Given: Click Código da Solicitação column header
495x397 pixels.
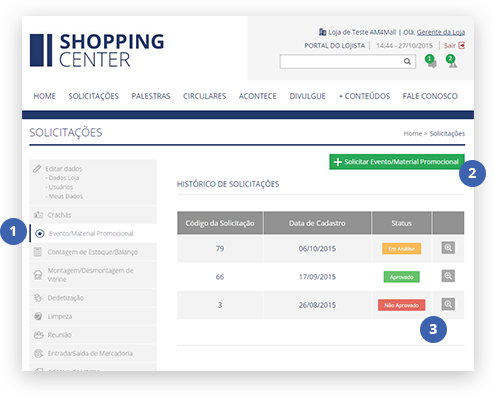Looking at the screenshot, I should (220, 223).
